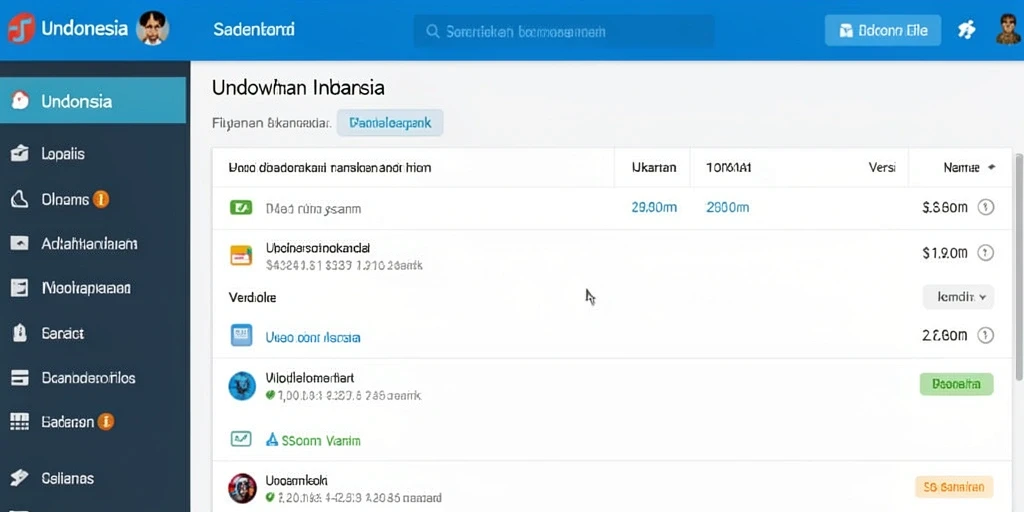
Task: Click the green Beoealha status button
Action: (956, 384)
